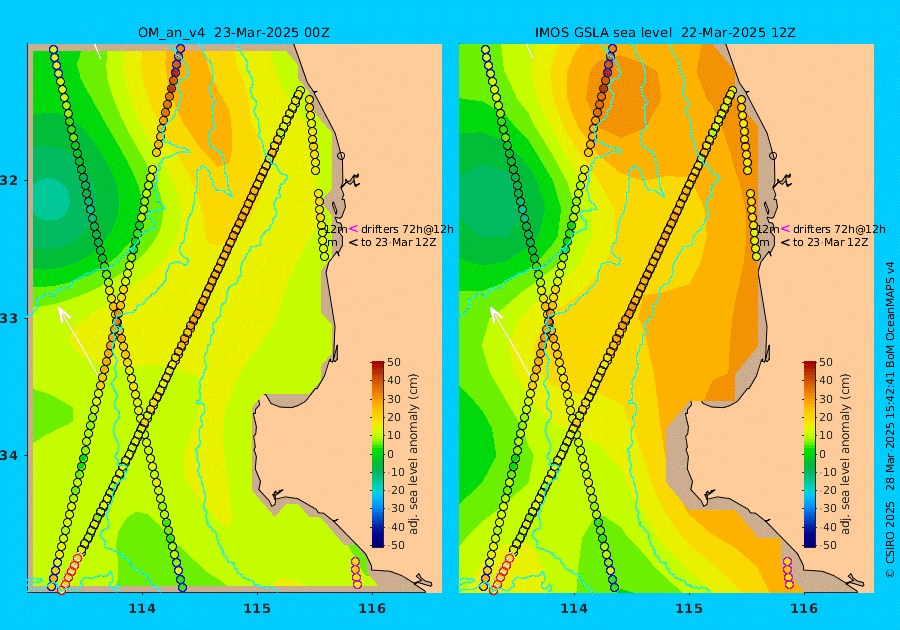Click the 'adj. sea level anomaly (cm)' label in the IMOS GSLA map

[845, 454]
